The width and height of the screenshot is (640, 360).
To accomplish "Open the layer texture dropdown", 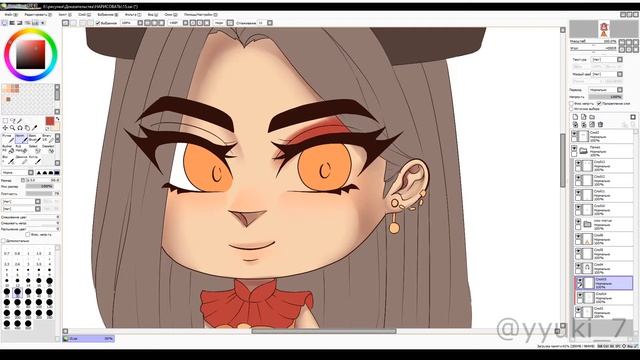I will pos(620,60).
